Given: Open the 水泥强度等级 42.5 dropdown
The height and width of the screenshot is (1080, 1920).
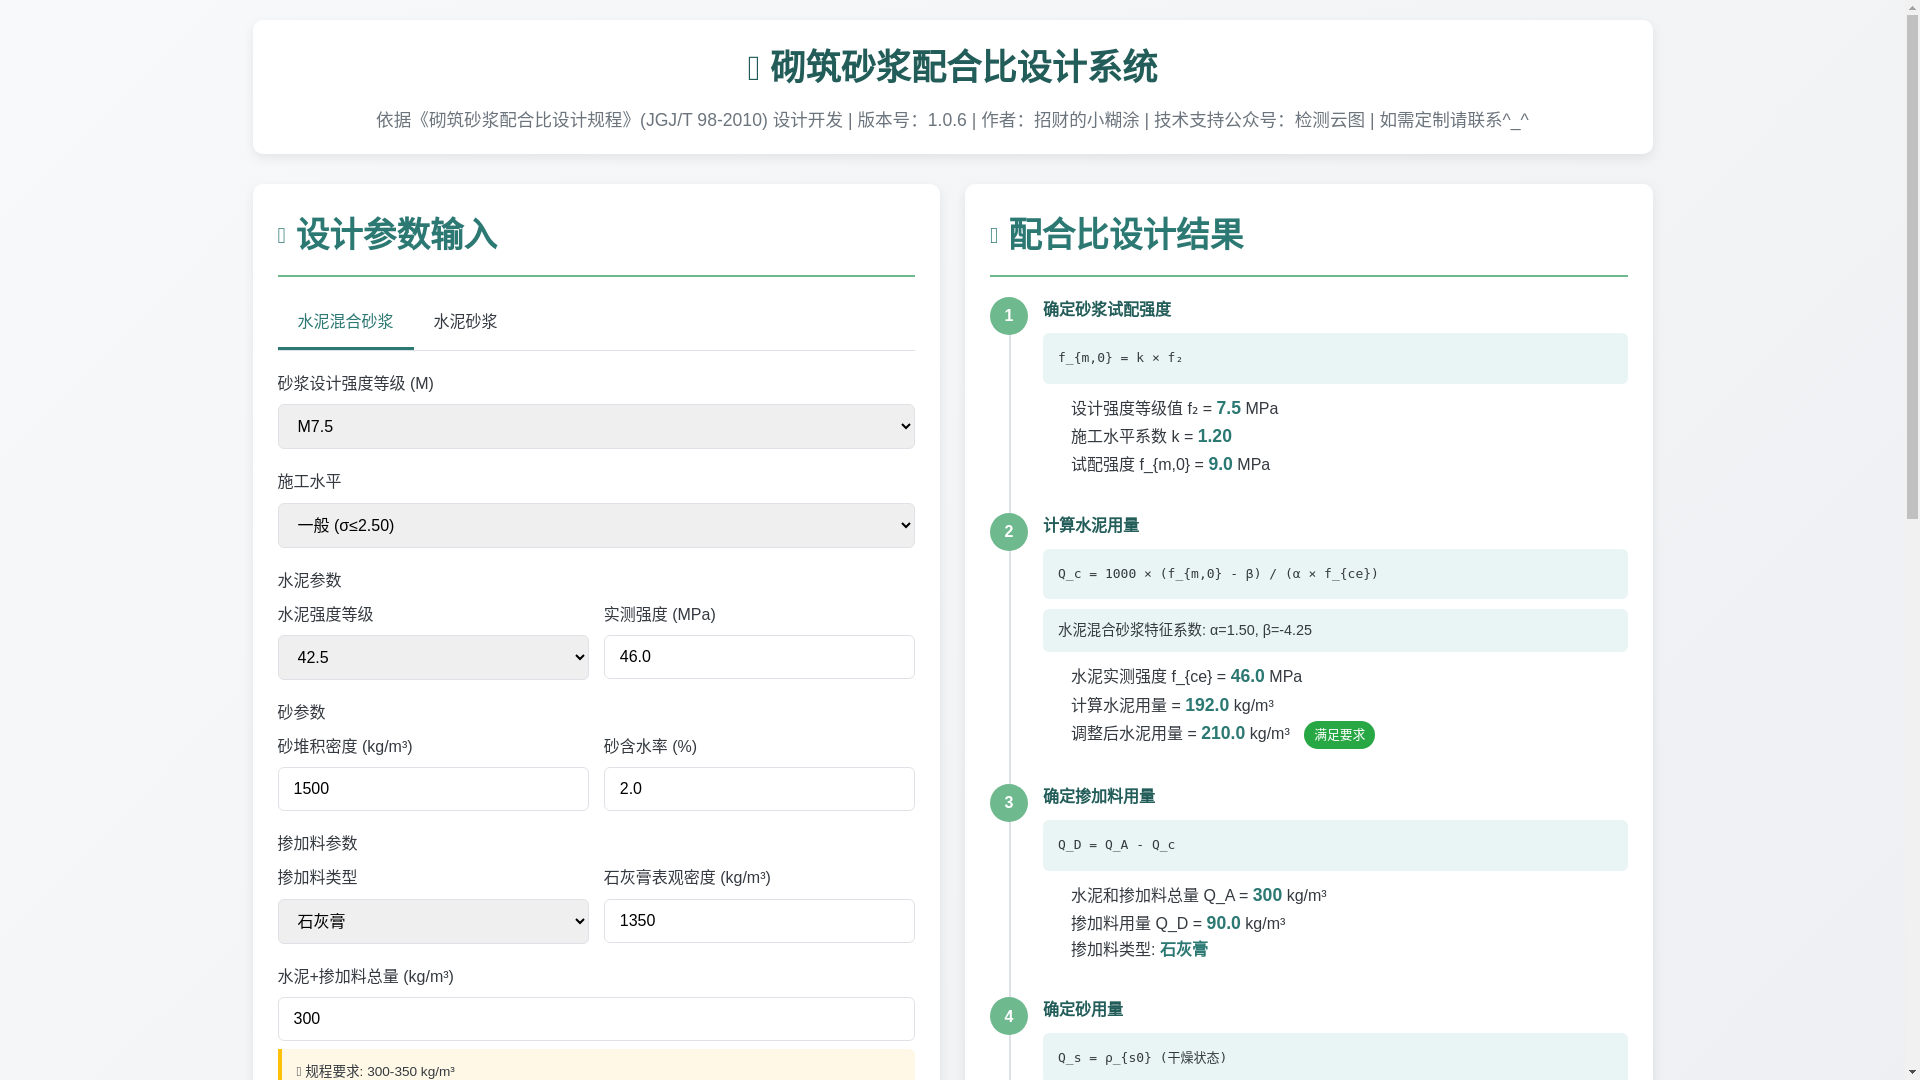Looking at the screenshot, I should [x=433, y=657].
